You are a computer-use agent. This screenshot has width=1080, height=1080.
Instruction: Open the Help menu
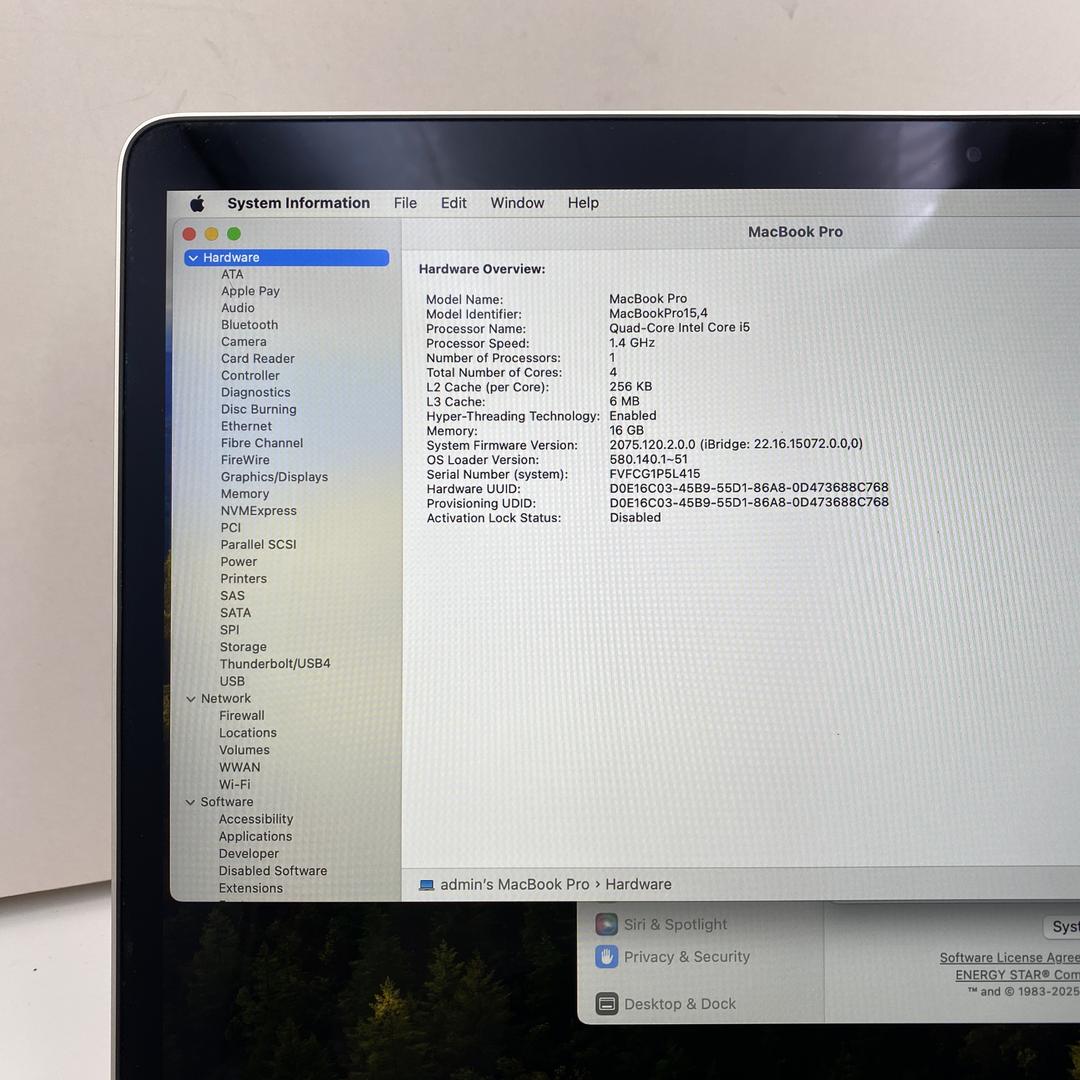coord(583,203)
